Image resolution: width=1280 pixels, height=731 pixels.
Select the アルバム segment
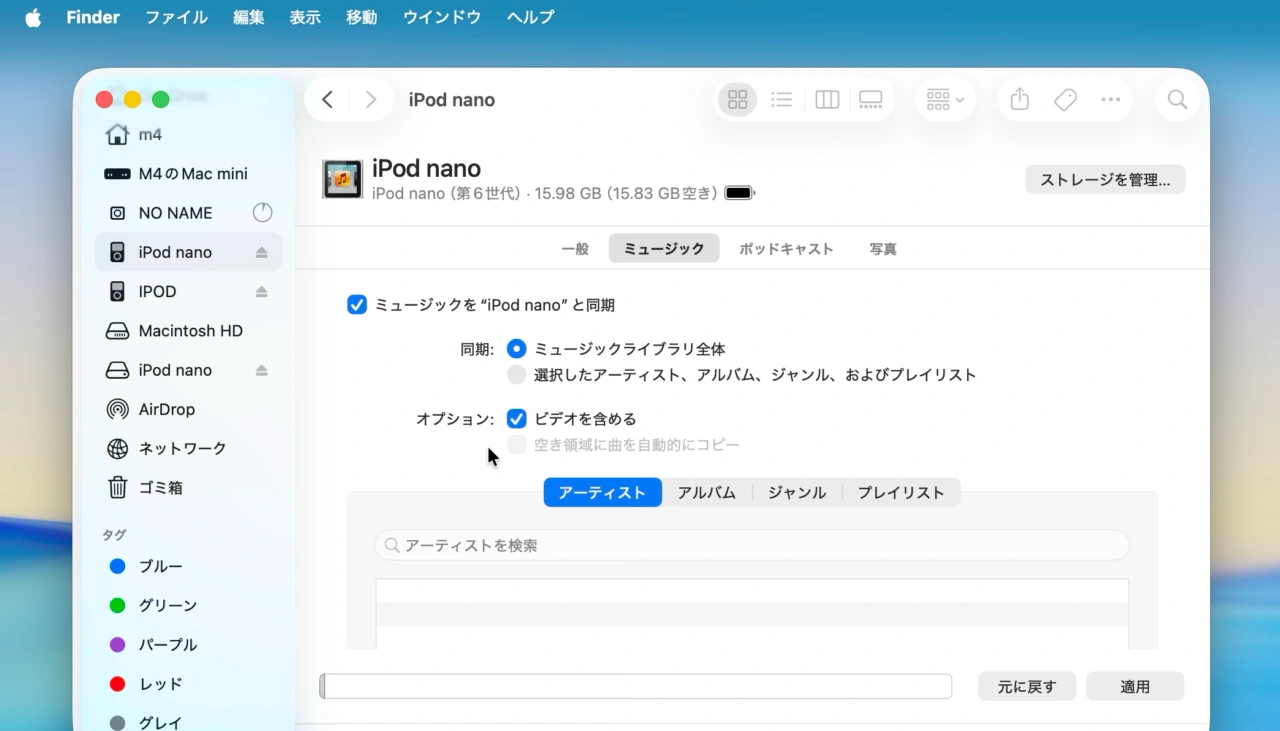coord(707,493)
